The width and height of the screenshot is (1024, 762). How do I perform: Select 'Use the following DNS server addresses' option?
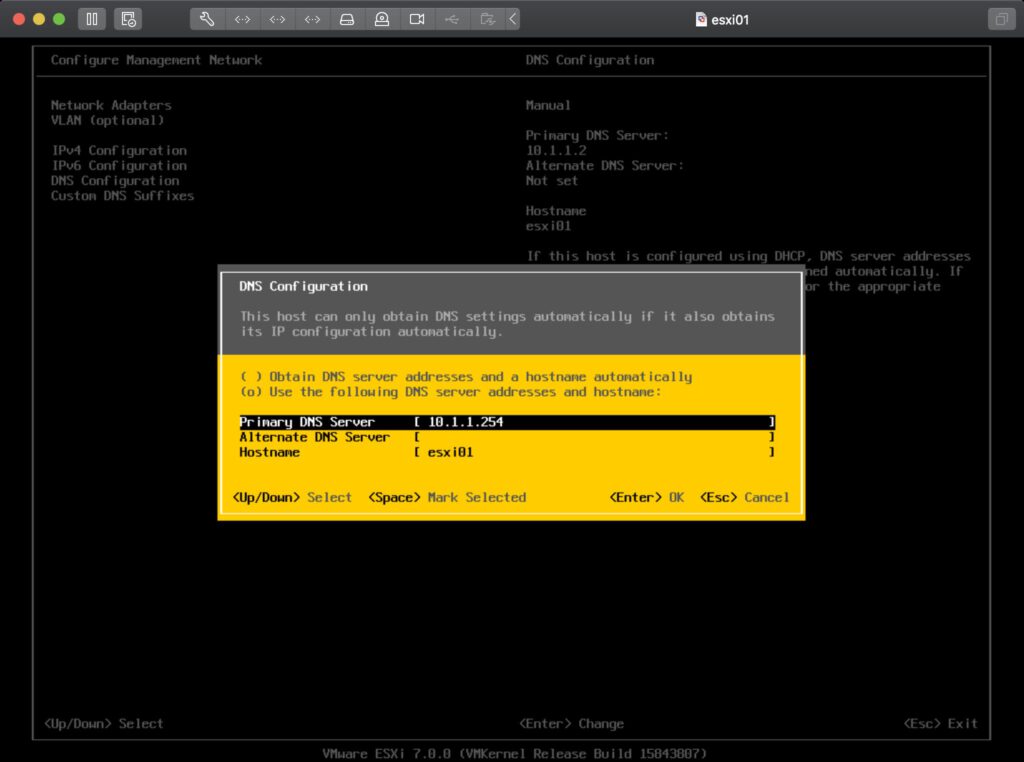pos(451,392)
